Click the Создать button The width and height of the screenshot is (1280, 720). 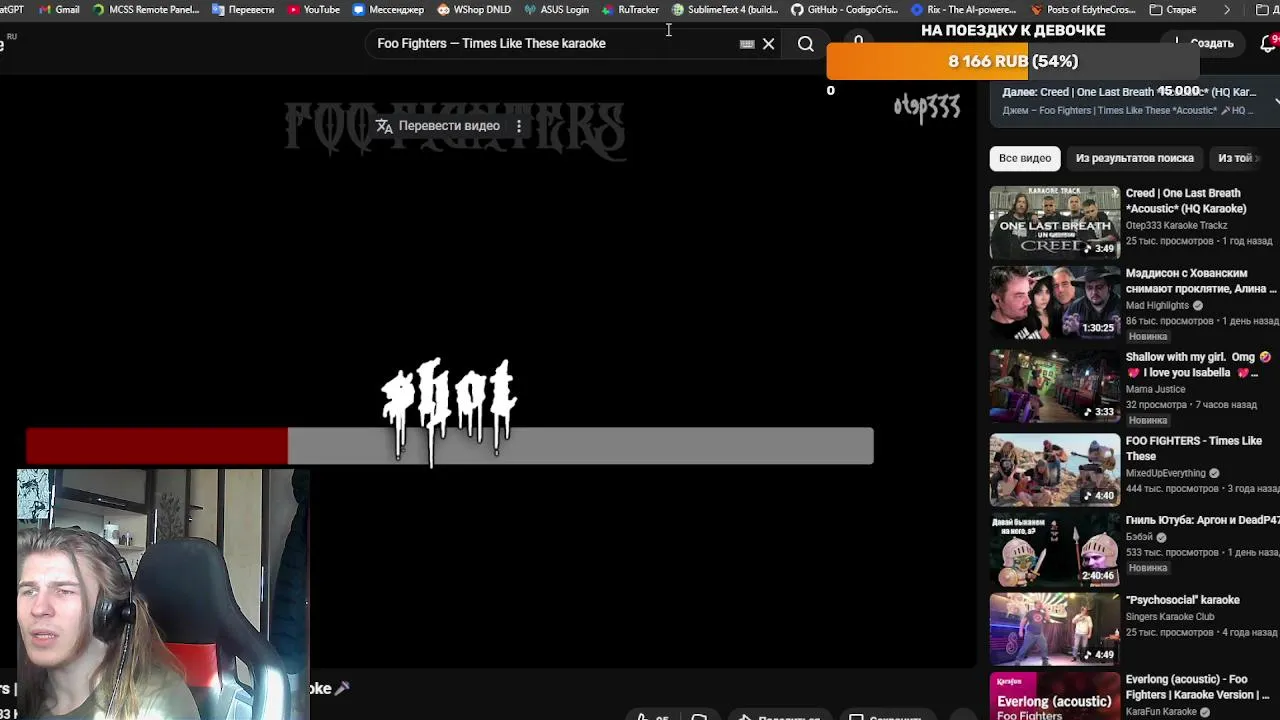tap(1204, 43)
